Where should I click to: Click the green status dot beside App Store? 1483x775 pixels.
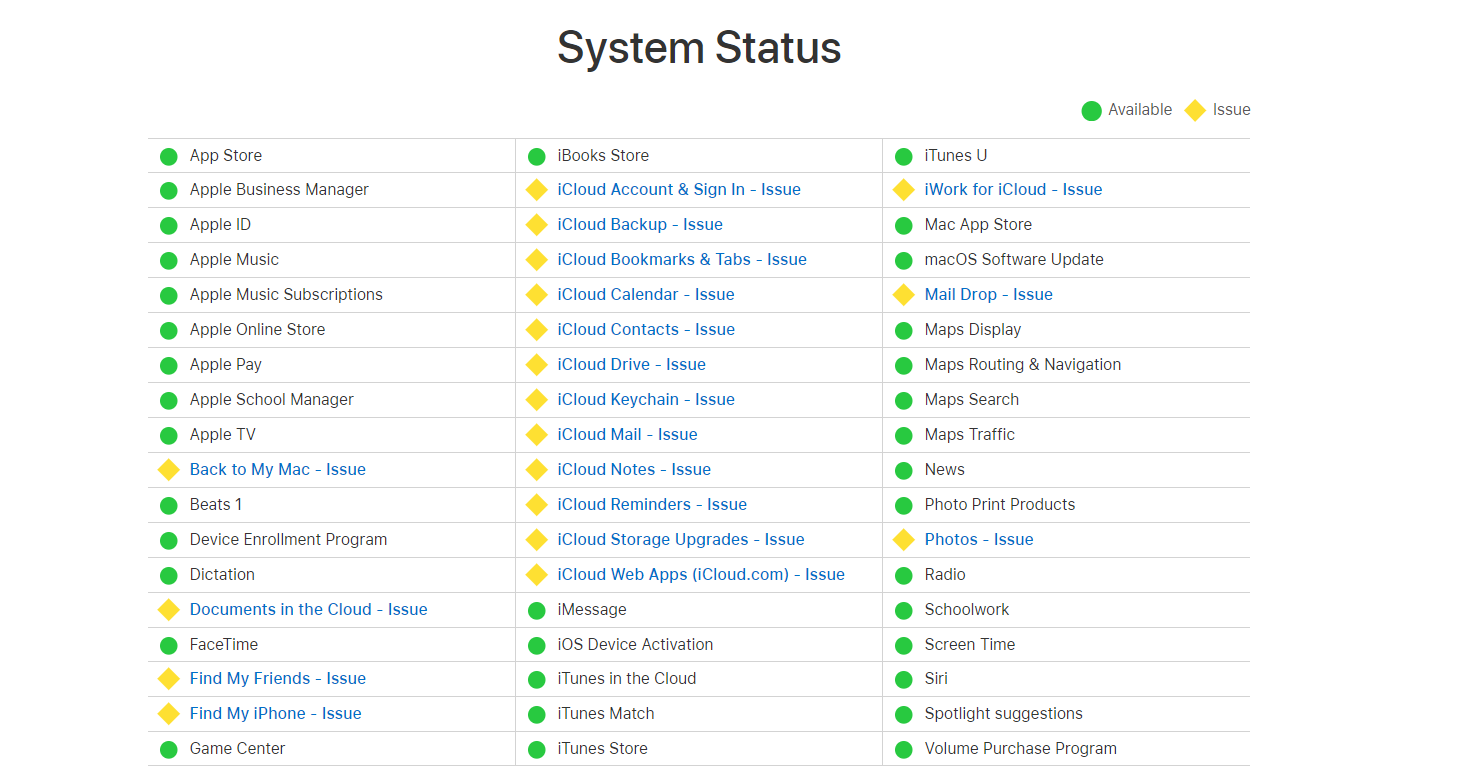click(169, 156)
